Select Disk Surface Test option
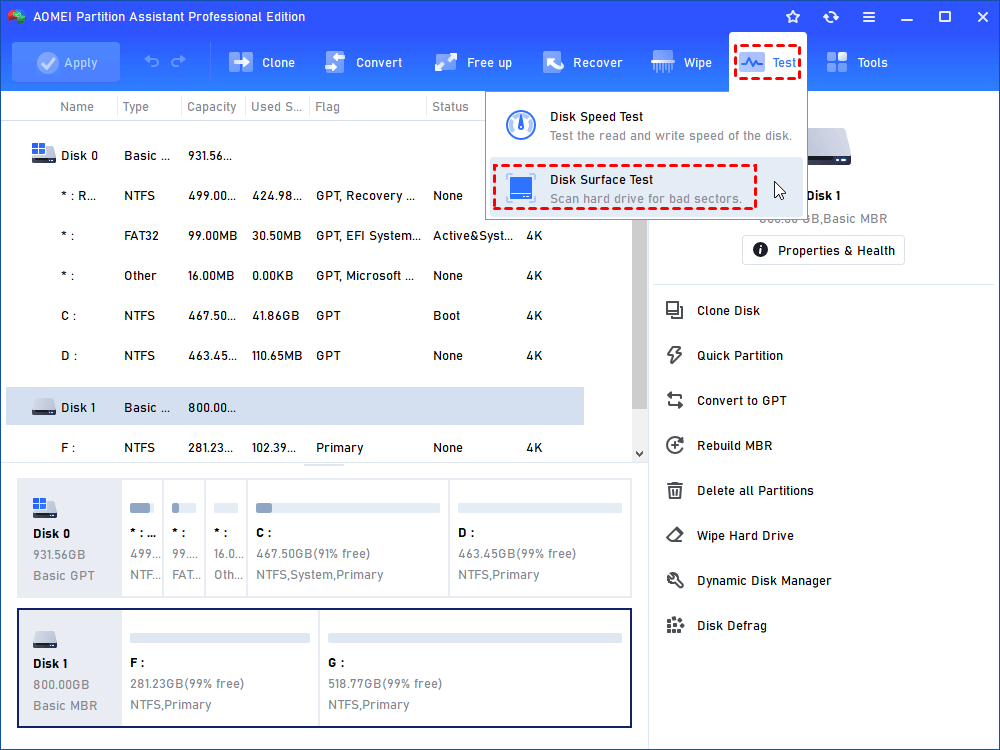This screenshot has height=750, width=1000. click(x=646, y=188)
